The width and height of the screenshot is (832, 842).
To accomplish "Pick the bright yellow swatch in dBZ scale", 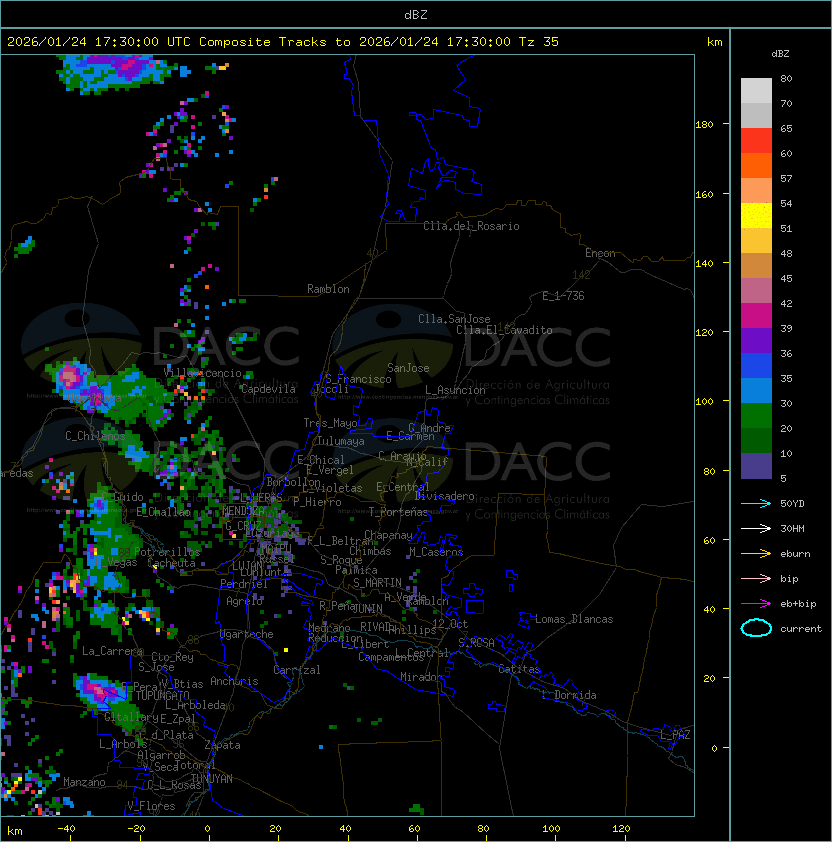I will tap(756, 216).
